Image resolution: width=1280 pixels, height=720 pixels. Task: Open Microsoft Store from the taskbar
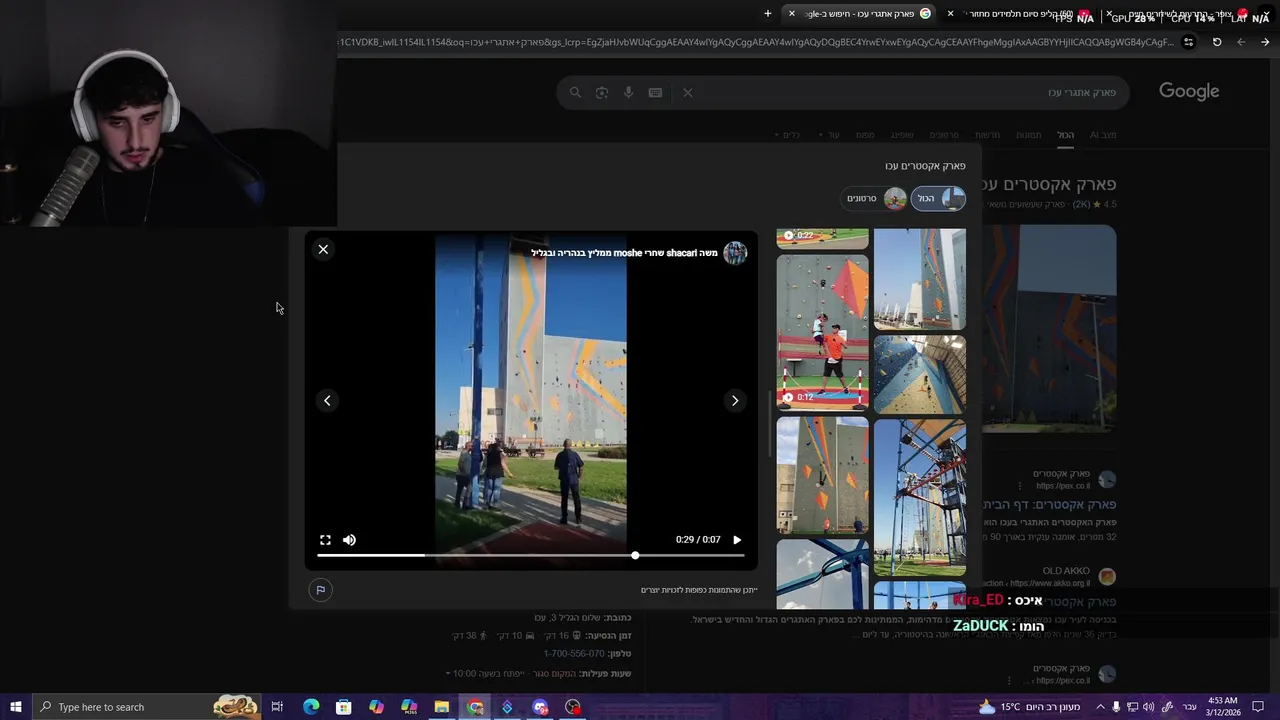343,707
